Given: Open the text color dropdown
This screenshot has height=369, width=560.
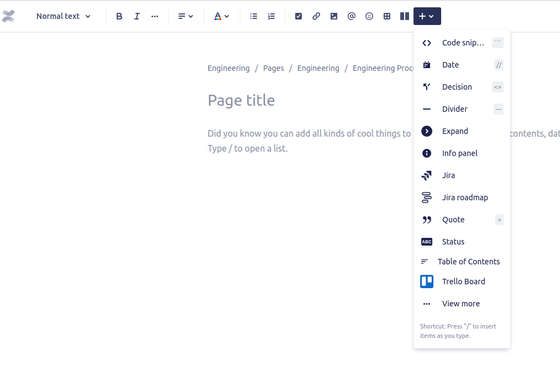Looking at the screenshot, I should pyautogui.click(x=221, y=16).
